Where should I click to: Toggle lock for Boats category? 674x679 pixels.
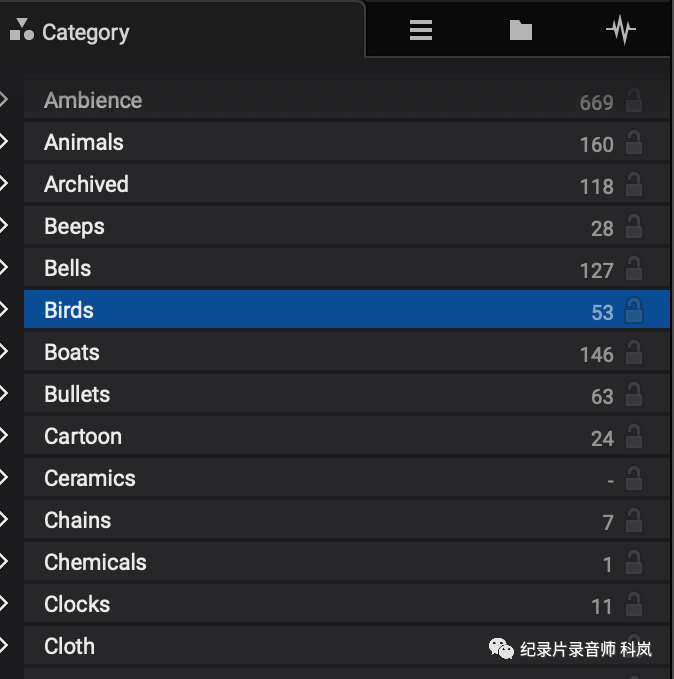click(x=634, y=352)
